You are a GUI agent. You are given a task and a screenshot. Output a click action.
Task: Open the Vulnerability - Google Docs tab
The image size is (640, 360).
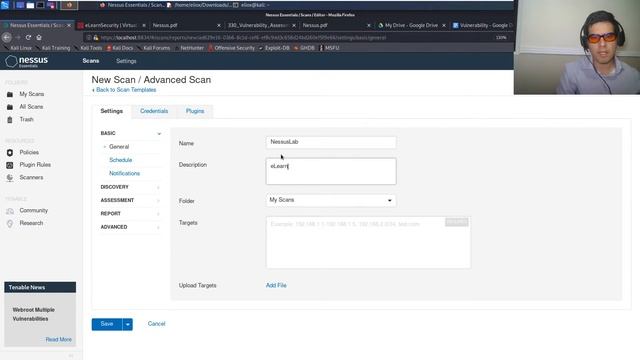point(482,25)
